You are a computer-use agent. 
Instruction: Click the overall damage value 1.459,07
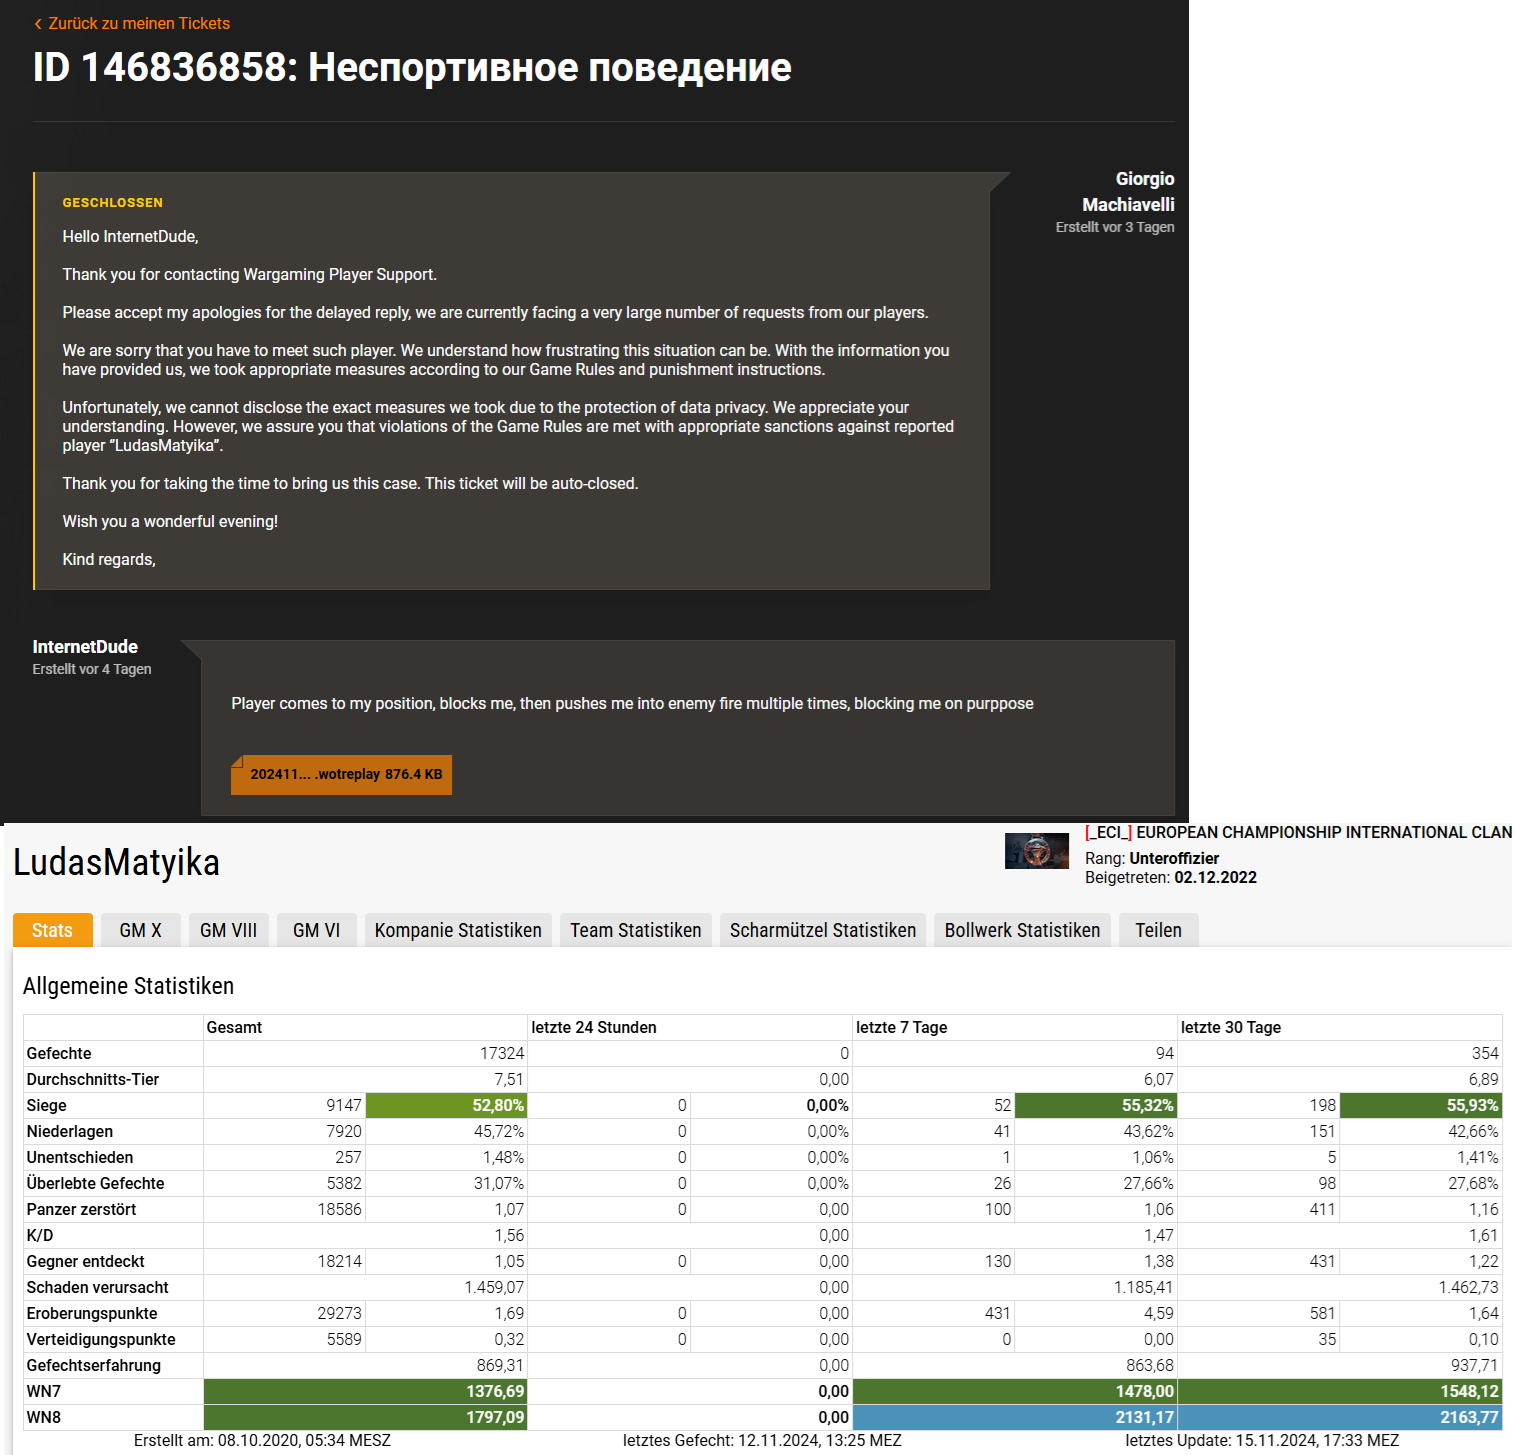pos(494,1287)
